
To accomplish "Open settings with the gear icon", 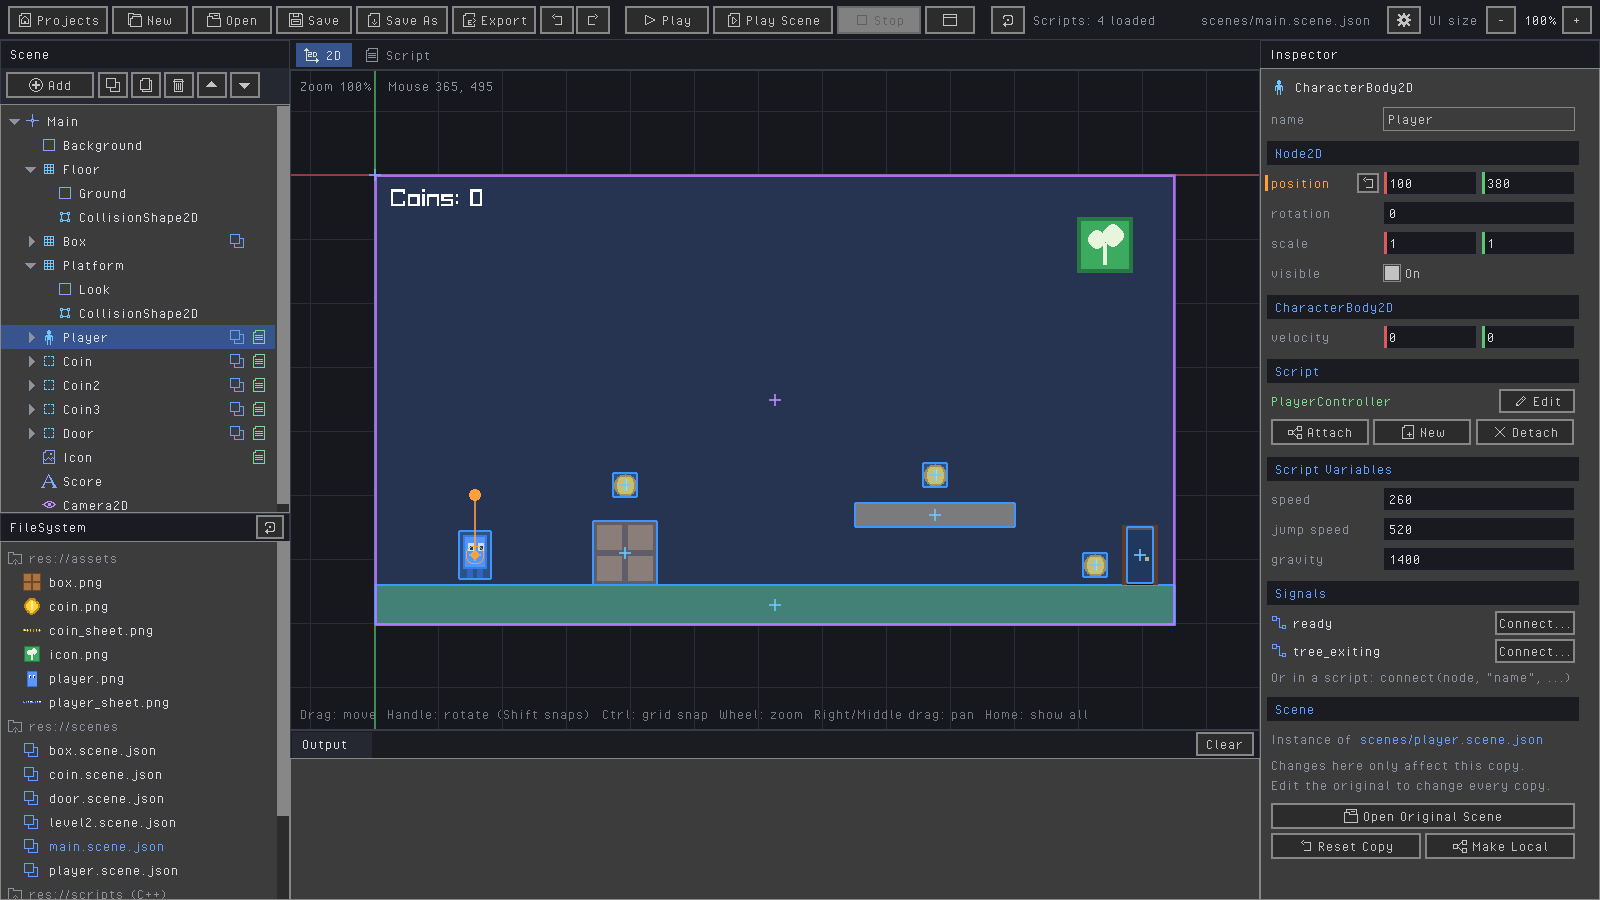I will 1404,20.
